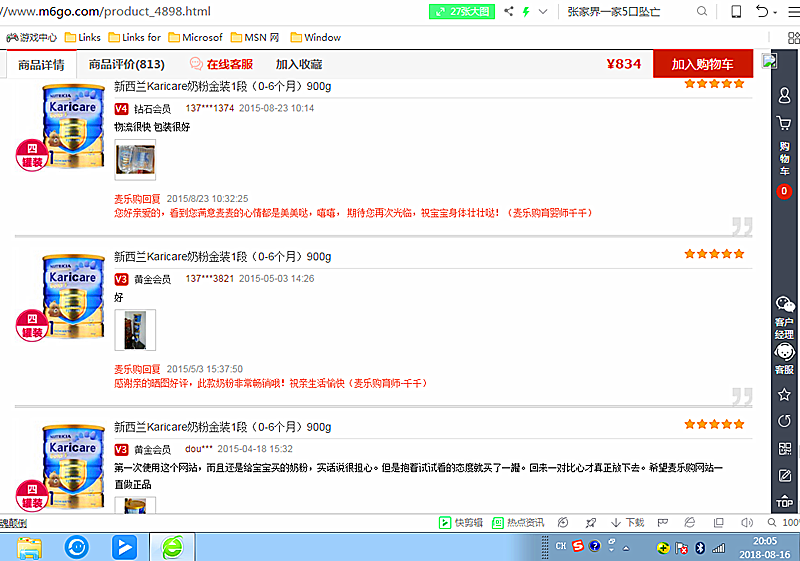Switch to the 商品评价(813) tab
This screenshot has width=800, height=561.
click(x=127, y=64)
